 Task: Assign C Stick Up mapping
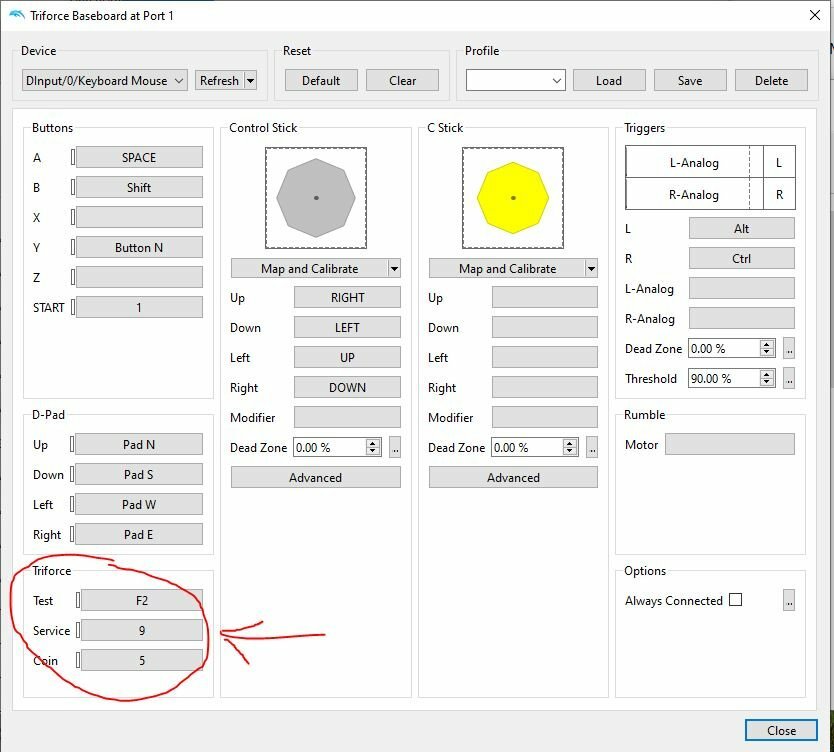click(545, 297)
